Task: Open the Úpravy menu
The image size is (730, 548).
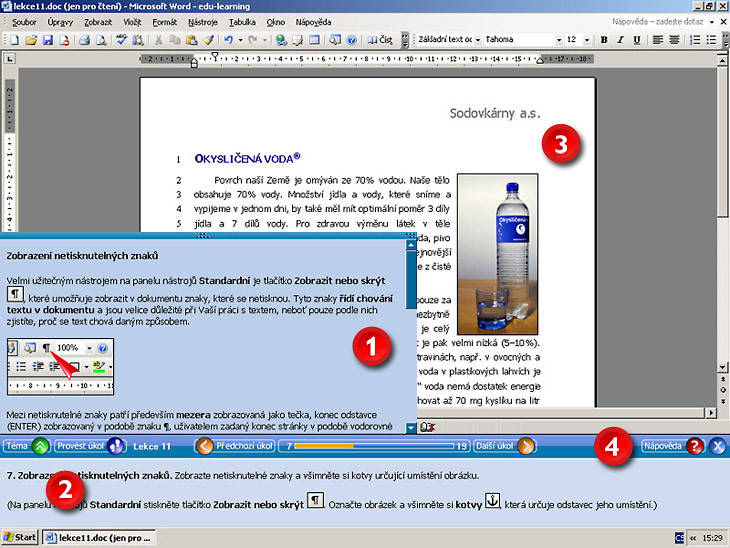Action: tap(60, 22)
